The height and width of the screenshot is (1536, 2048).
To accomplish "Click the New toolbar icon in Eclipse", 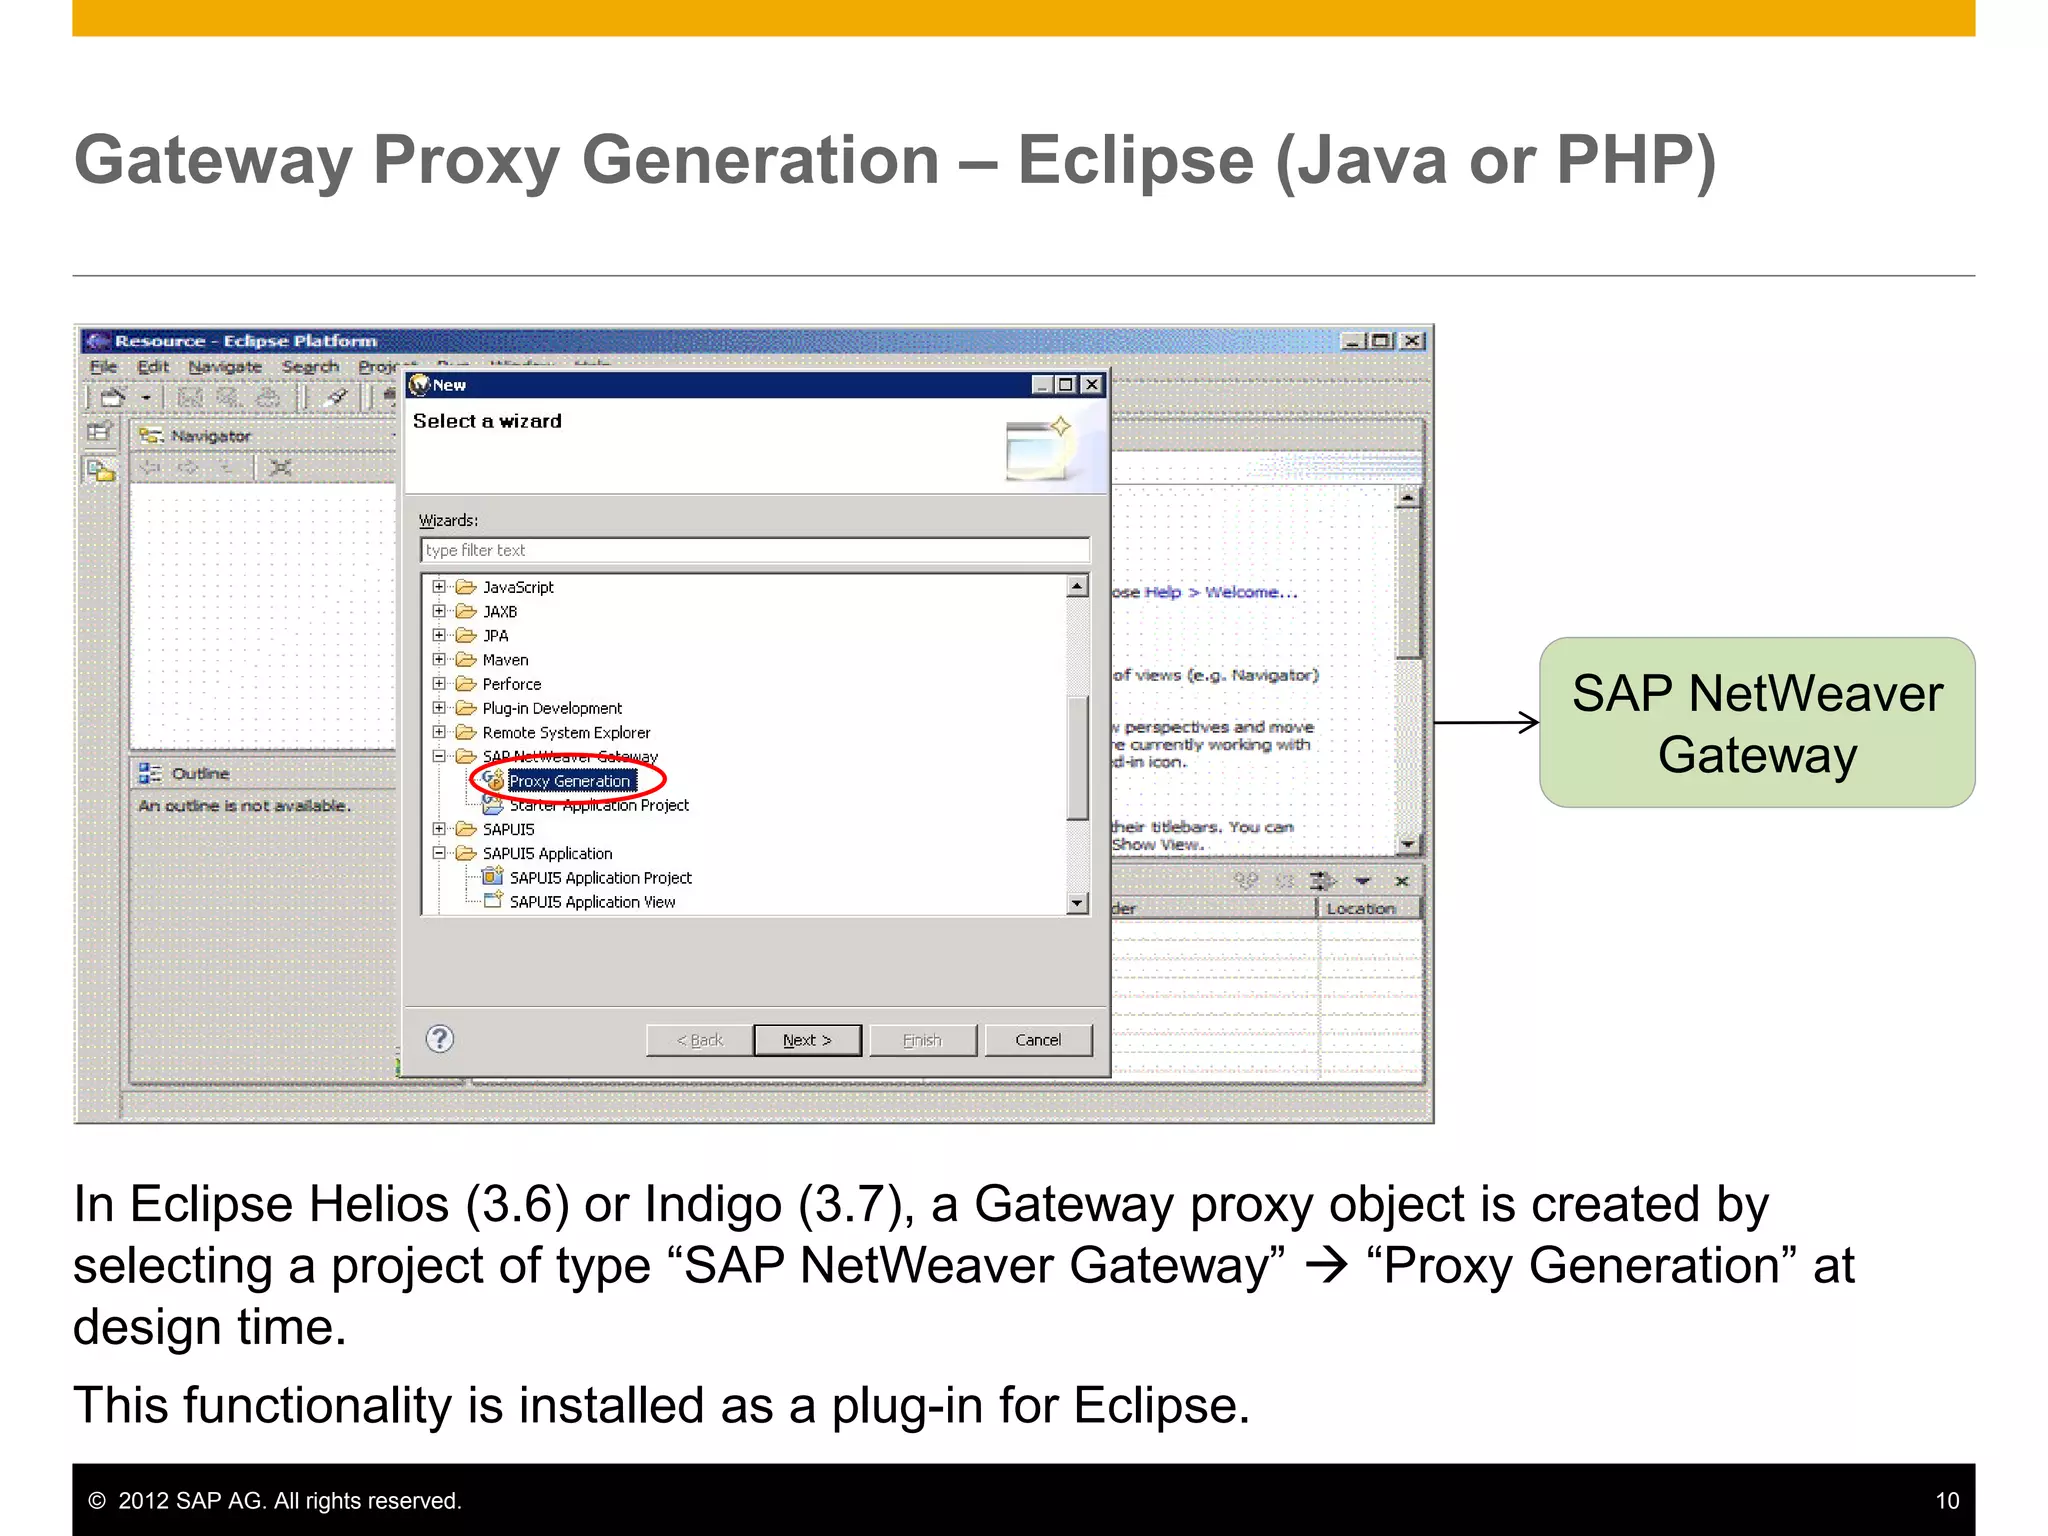I will pos(112,397).
